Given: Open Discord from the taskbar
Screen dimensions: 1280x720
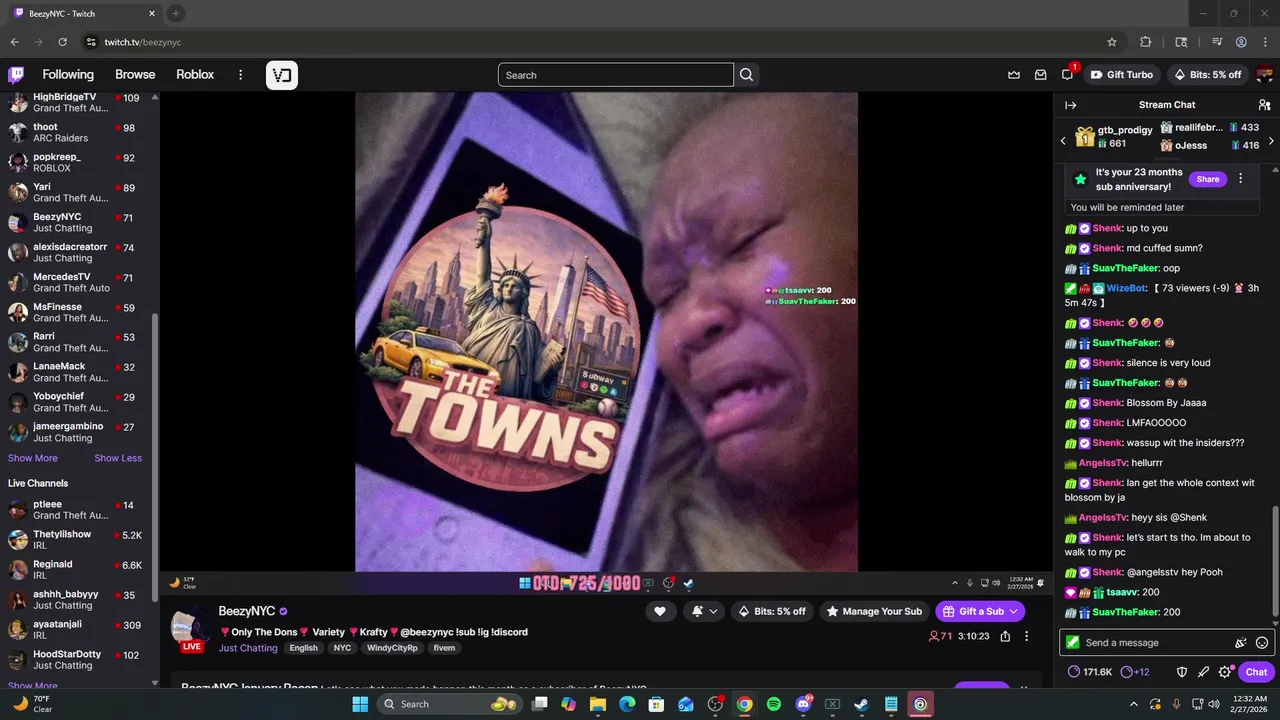Looking at the screenshot, I should (803, 704).
